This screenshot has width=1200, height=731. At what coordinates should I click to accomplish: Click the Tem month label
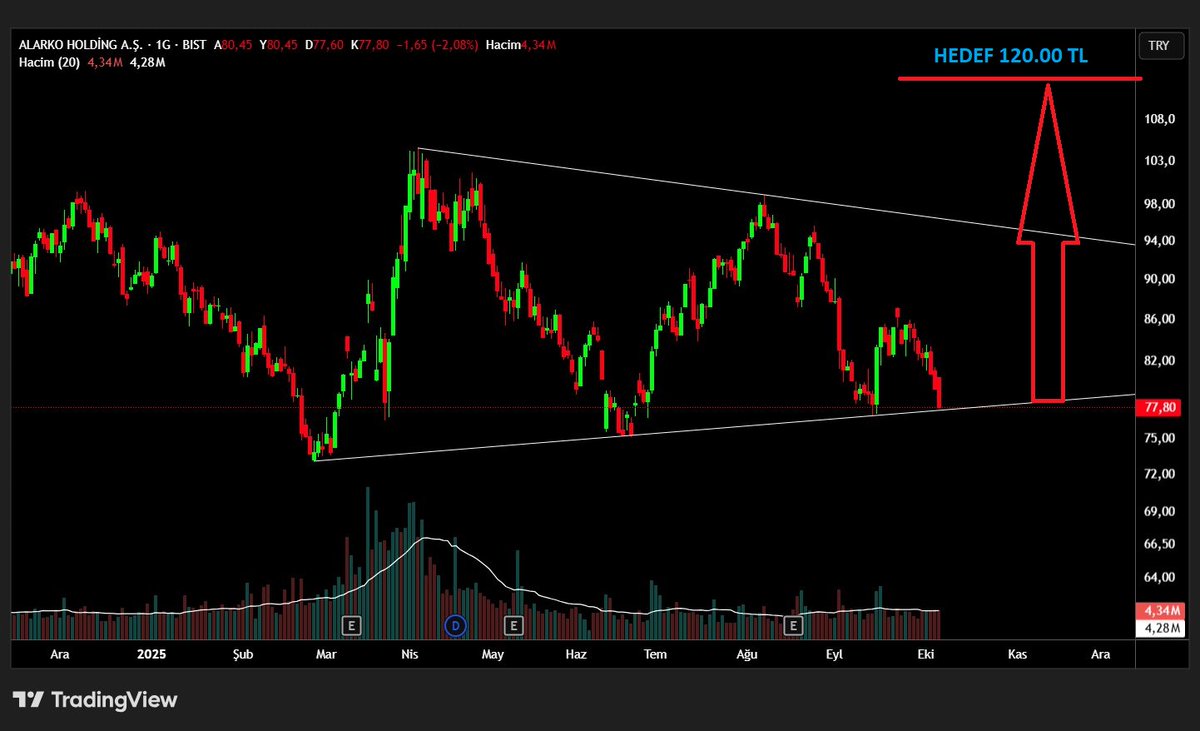pyautogui.click(x=655, y=654)
